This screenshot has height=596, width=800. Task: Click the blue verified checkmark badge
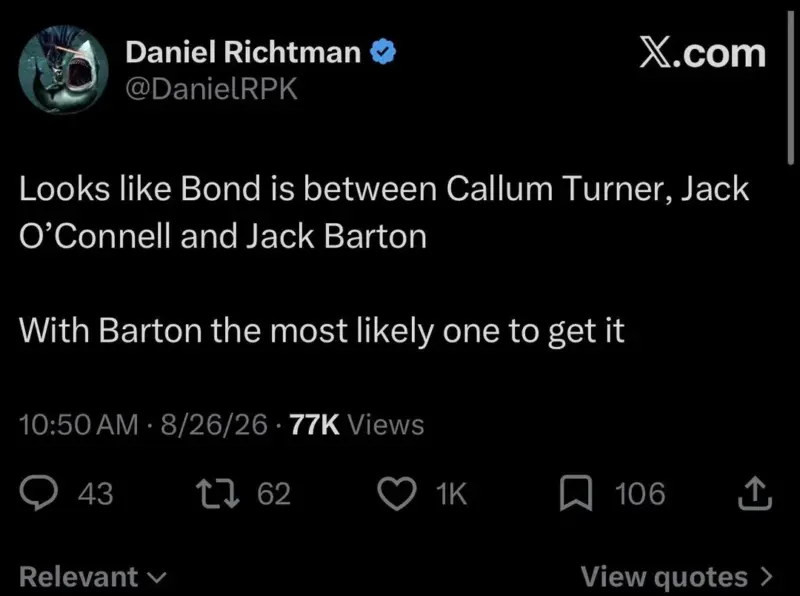coord(383,52)
